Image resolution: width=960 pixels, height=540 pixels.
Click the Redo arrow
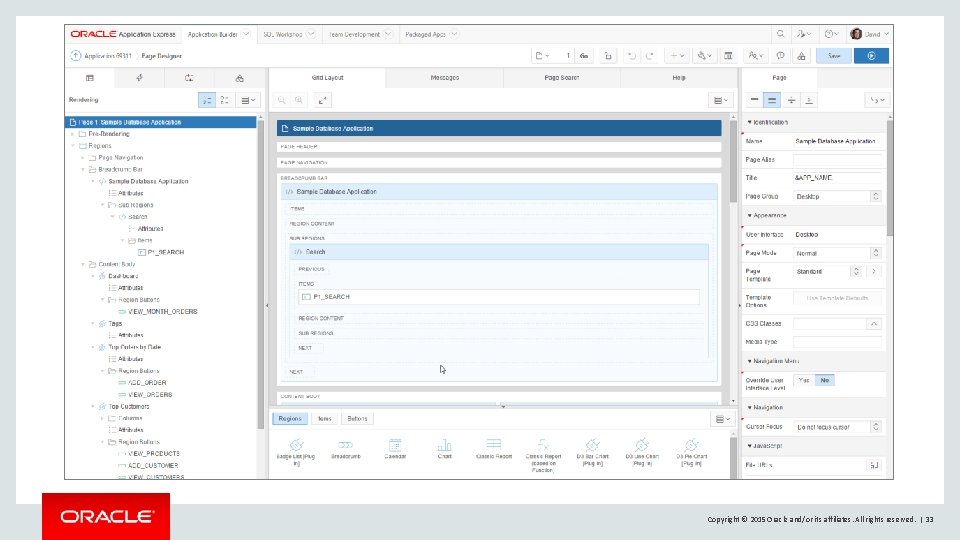pos(650,56)
